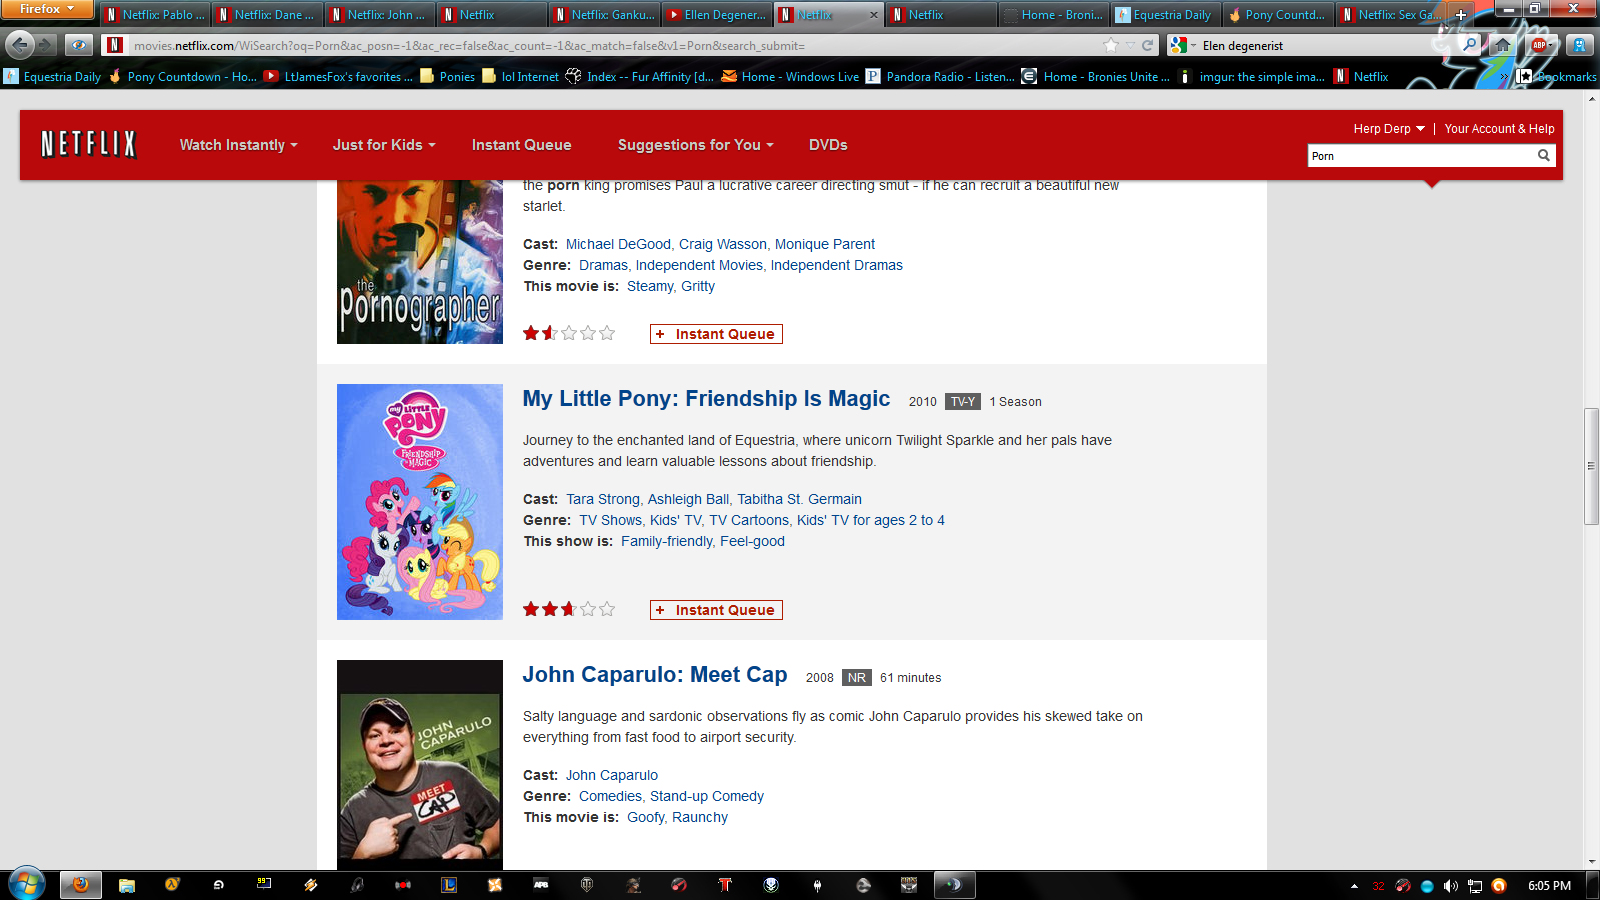1600x900 pixels.
Task: Click the search magnifier in Netflix search box
Action: click(1543, 155)
